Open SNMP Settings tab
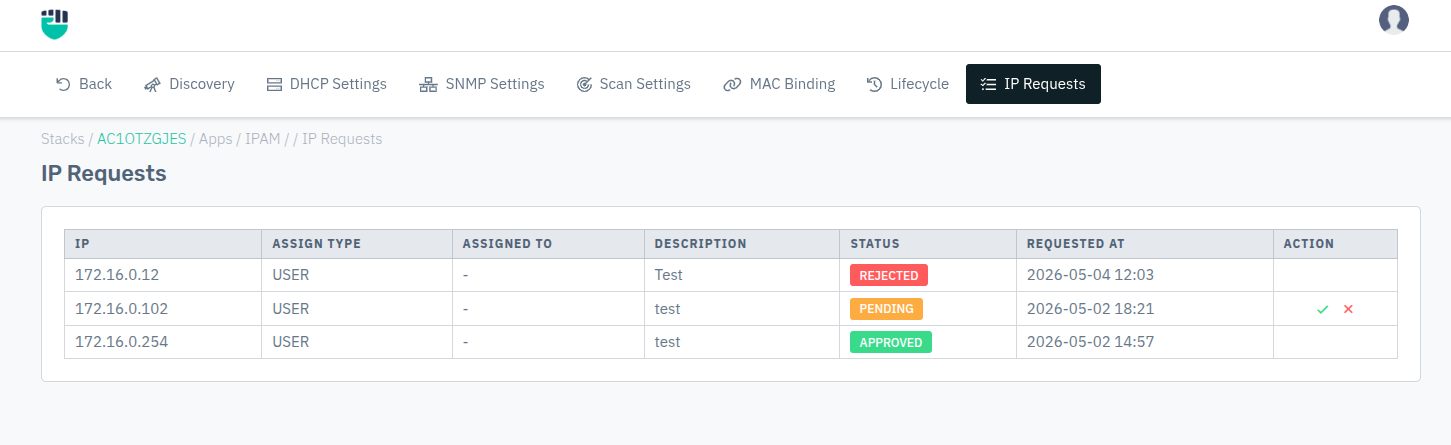Image resolution: width=1451 pixels, height=445 pixels. [x=482, y=84]
